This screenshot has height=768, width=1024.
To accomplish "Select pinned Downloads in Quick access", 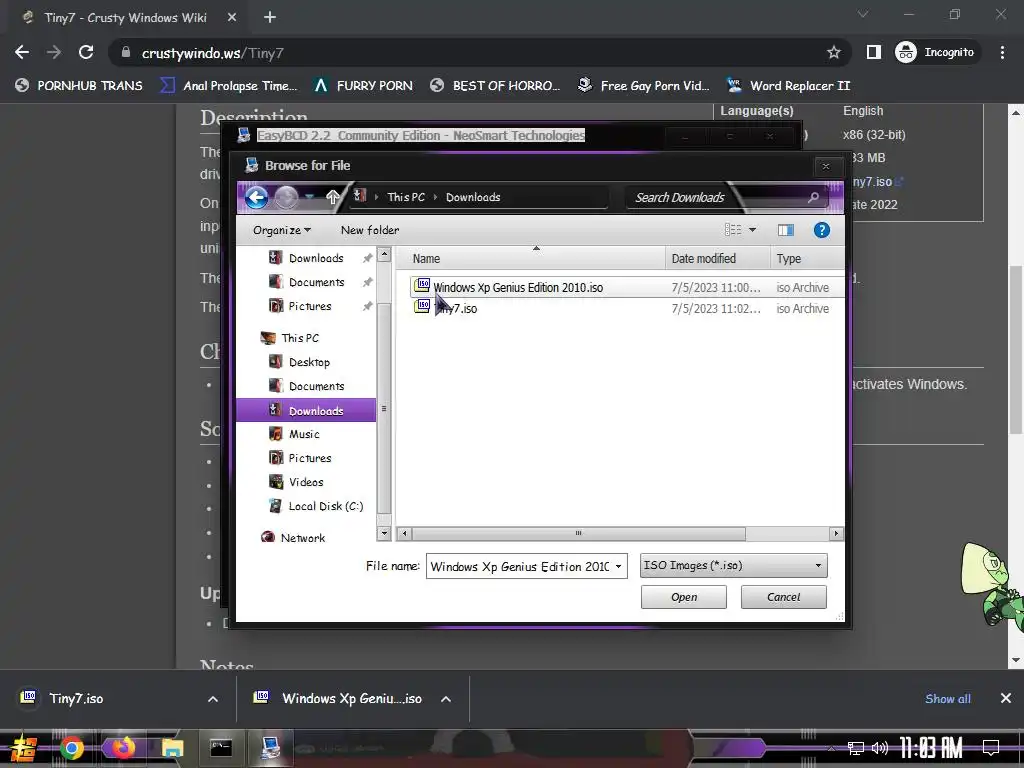I will [x=316, y=258].
